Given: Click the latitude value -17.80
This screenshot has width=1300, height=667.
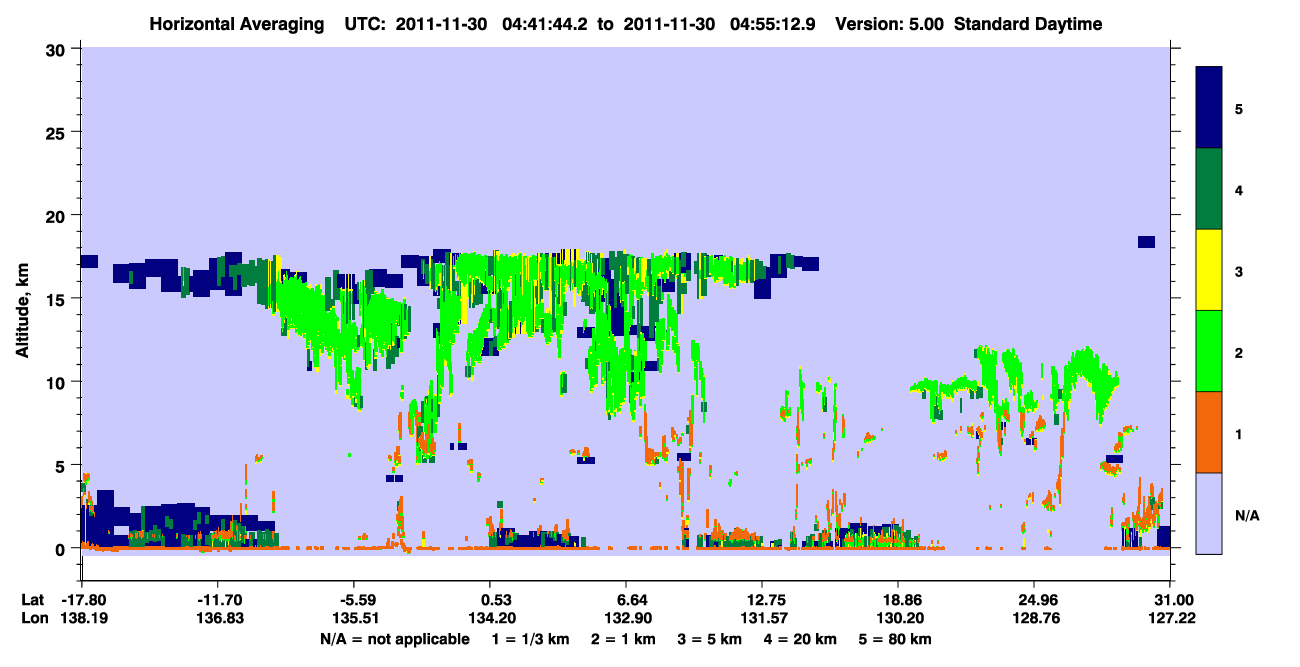Looking at the screenshot, I should (83, 600).
